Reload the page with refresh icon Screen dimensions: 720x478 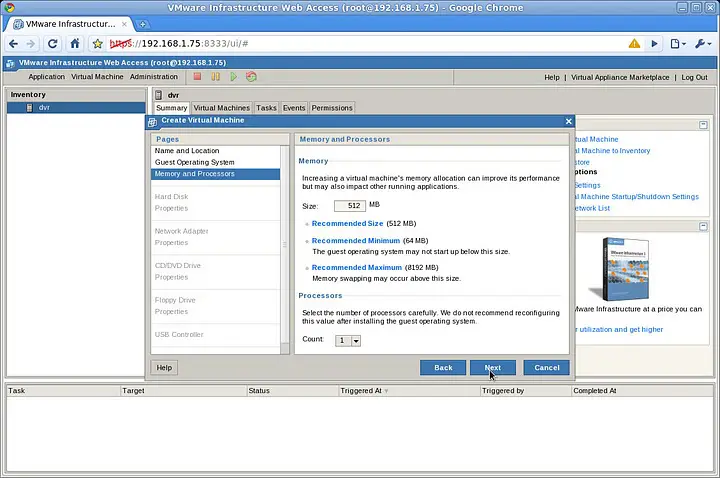click(x=52, y=44)
